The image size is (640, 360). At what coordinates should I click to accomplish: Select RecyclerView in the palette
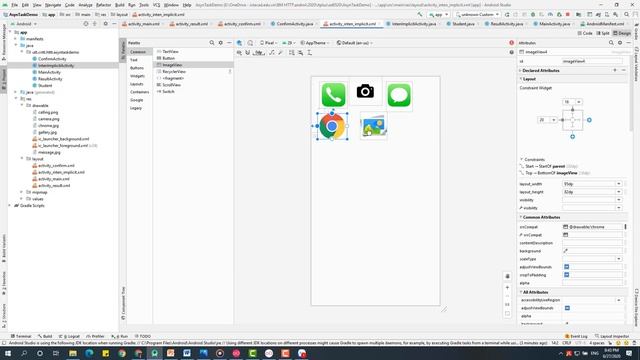(x=174, y=71)
